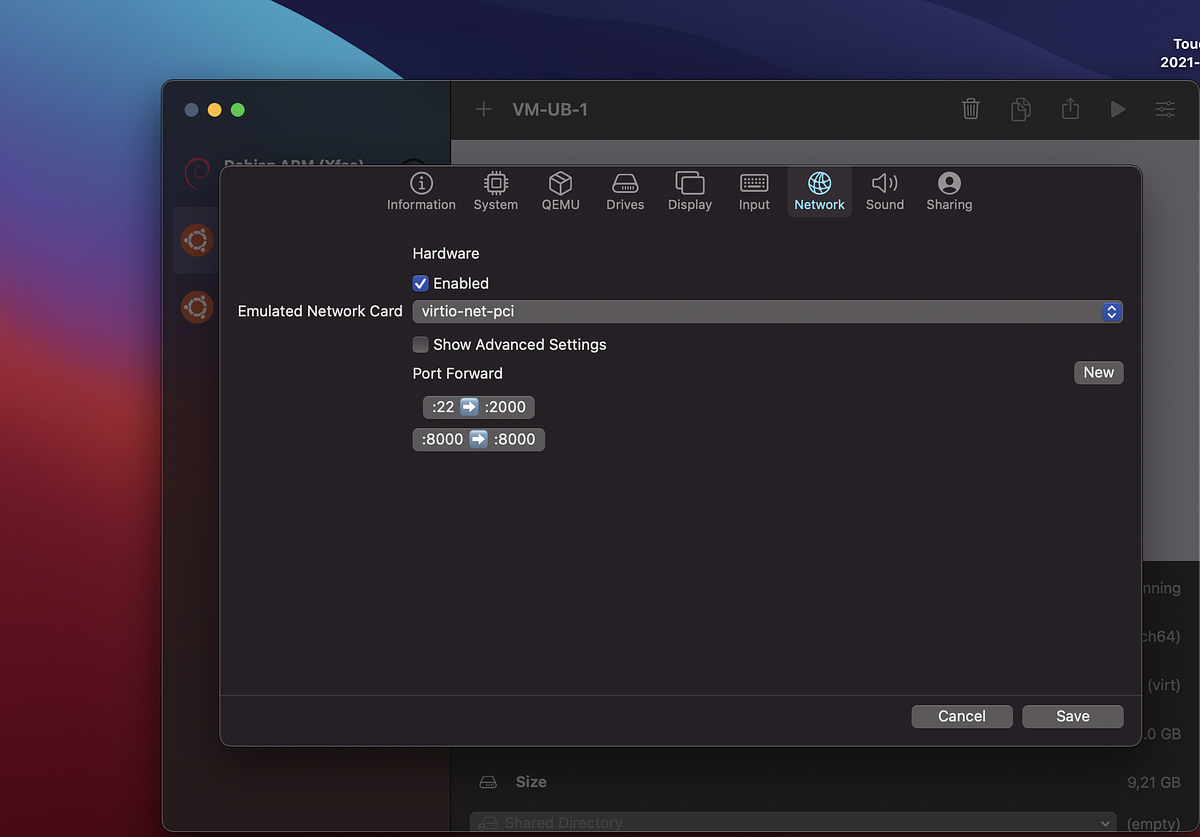
Task: Toggle the network Hardware Enabled option off
Action: [420, 283]
